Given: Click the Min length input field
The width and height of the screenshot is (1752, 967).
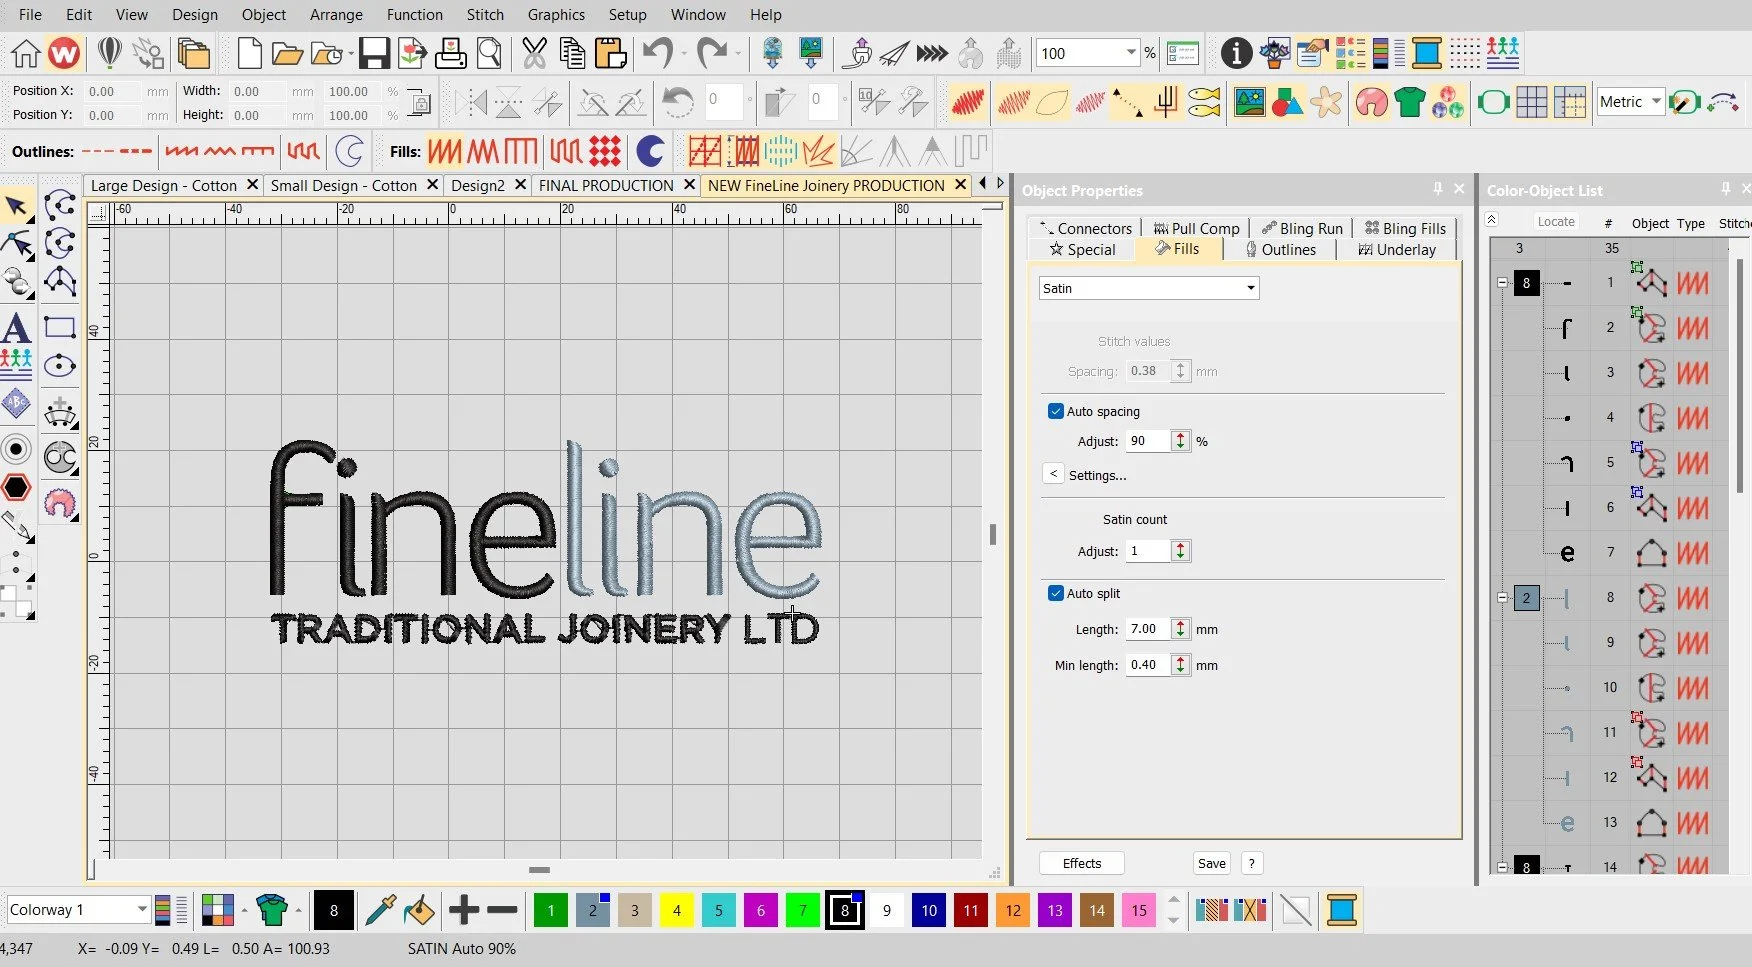Looking at the screenshot, I should pyautogui.click(x=1148, y=665).
